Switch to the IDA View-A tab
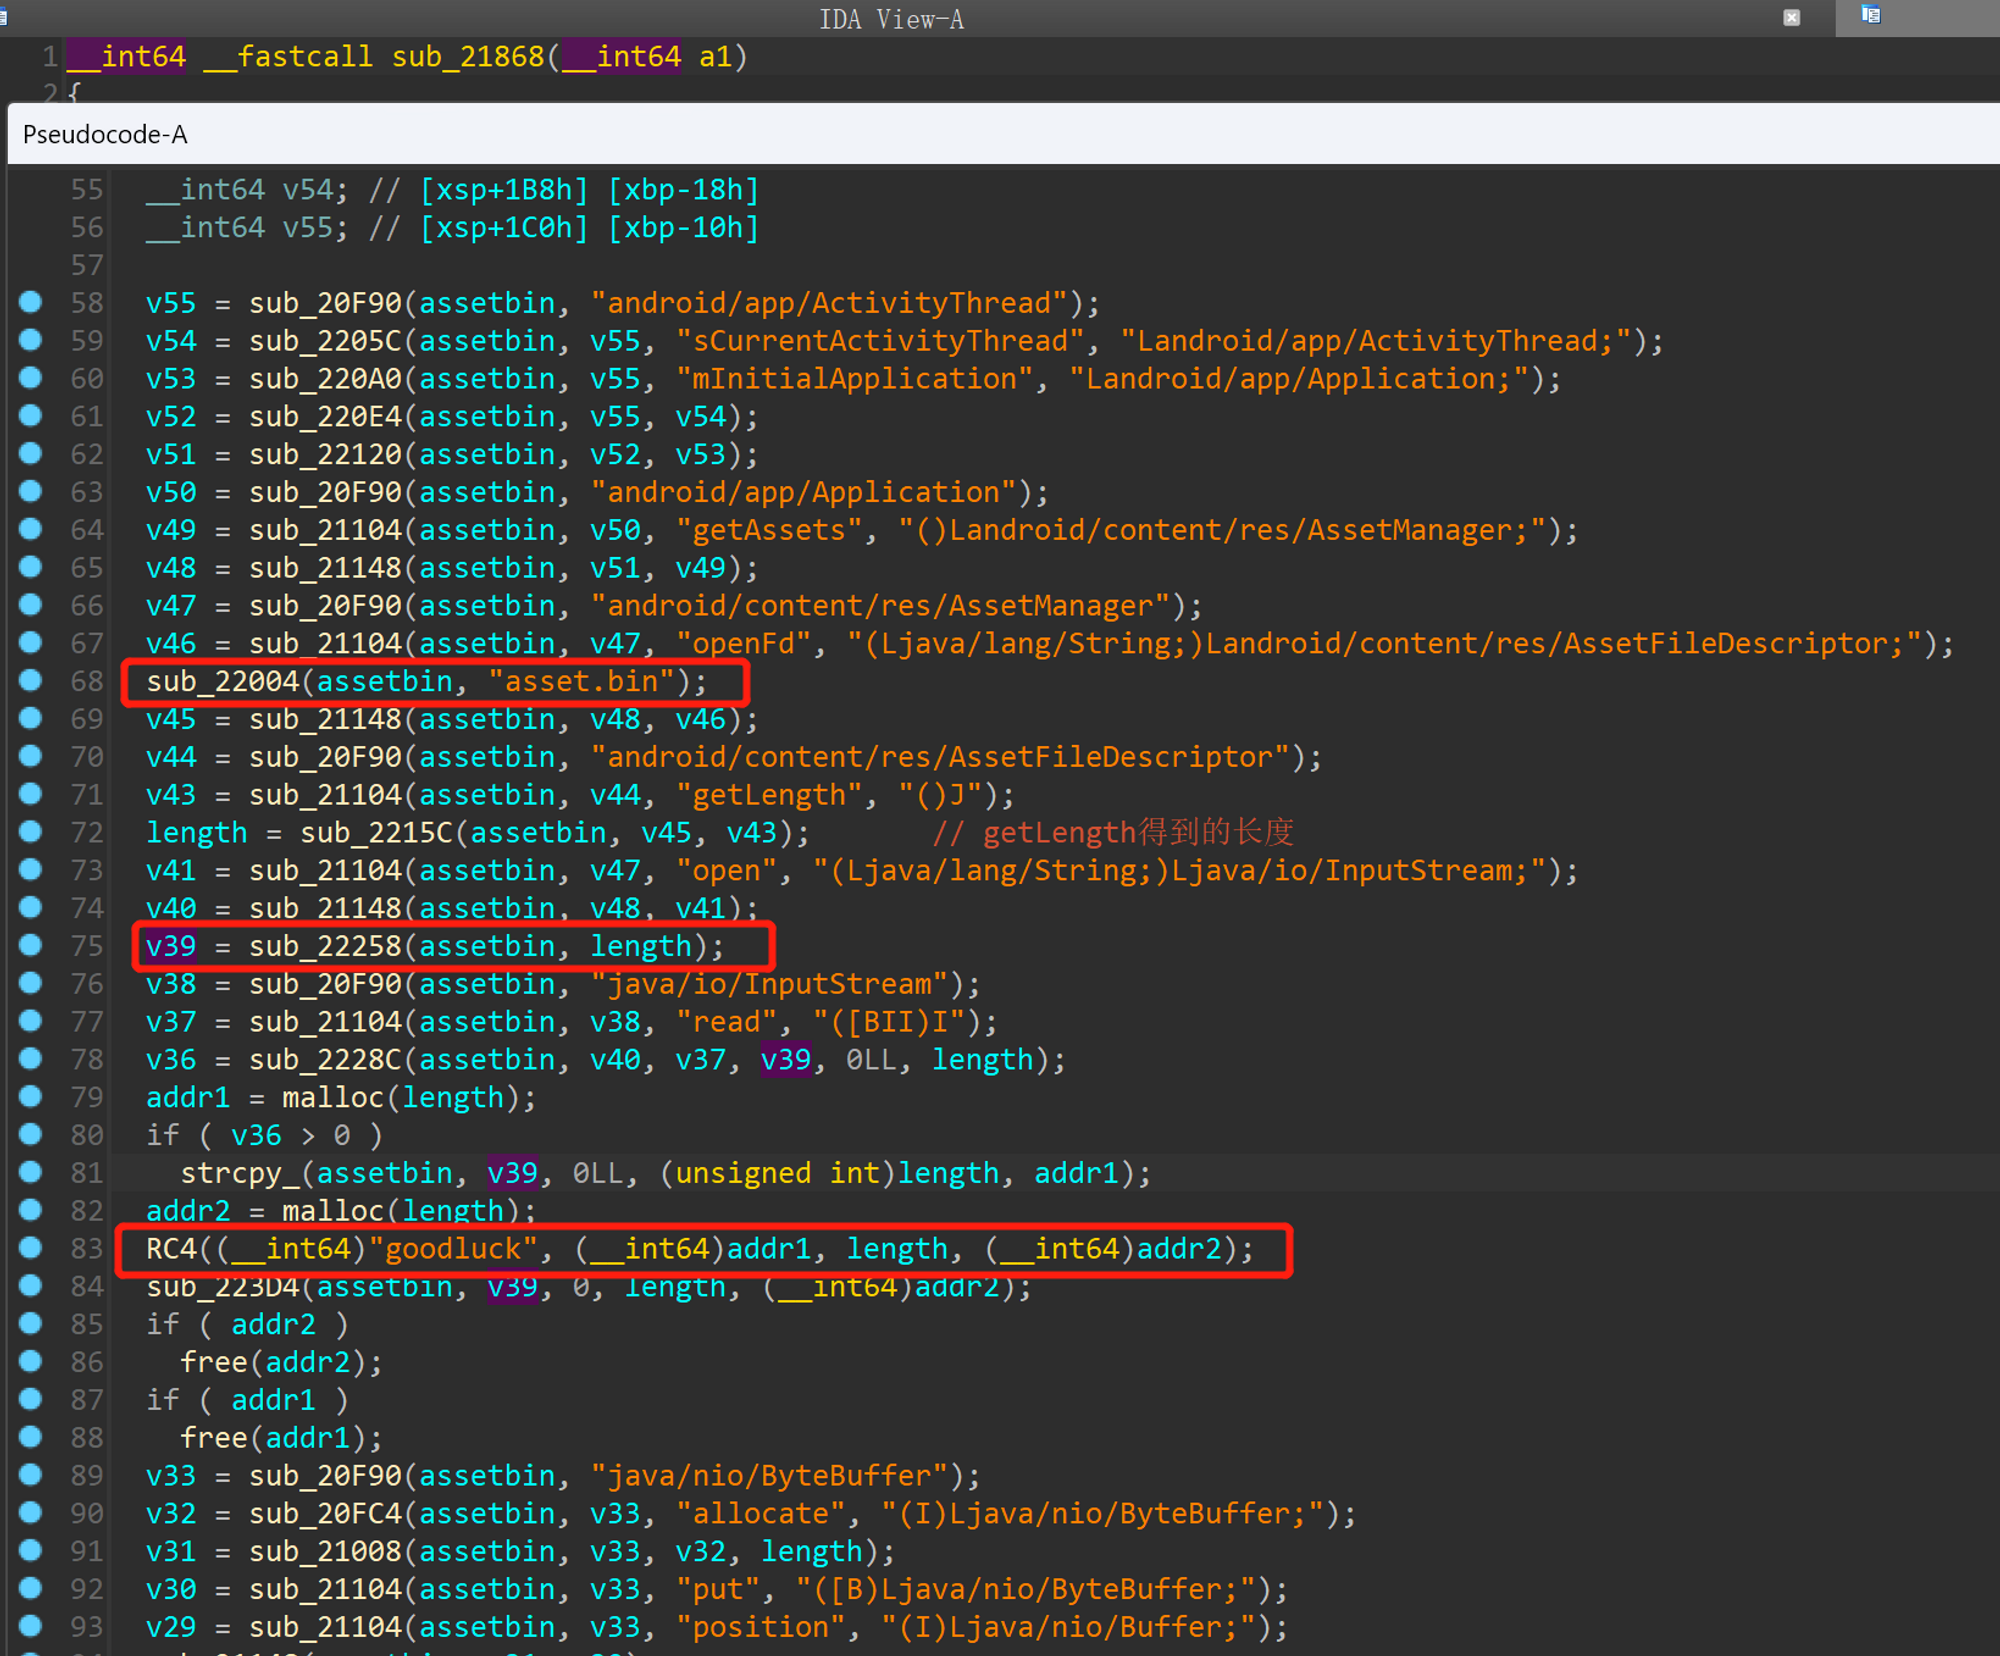The image size is (2000, 1656). point(891,19)
